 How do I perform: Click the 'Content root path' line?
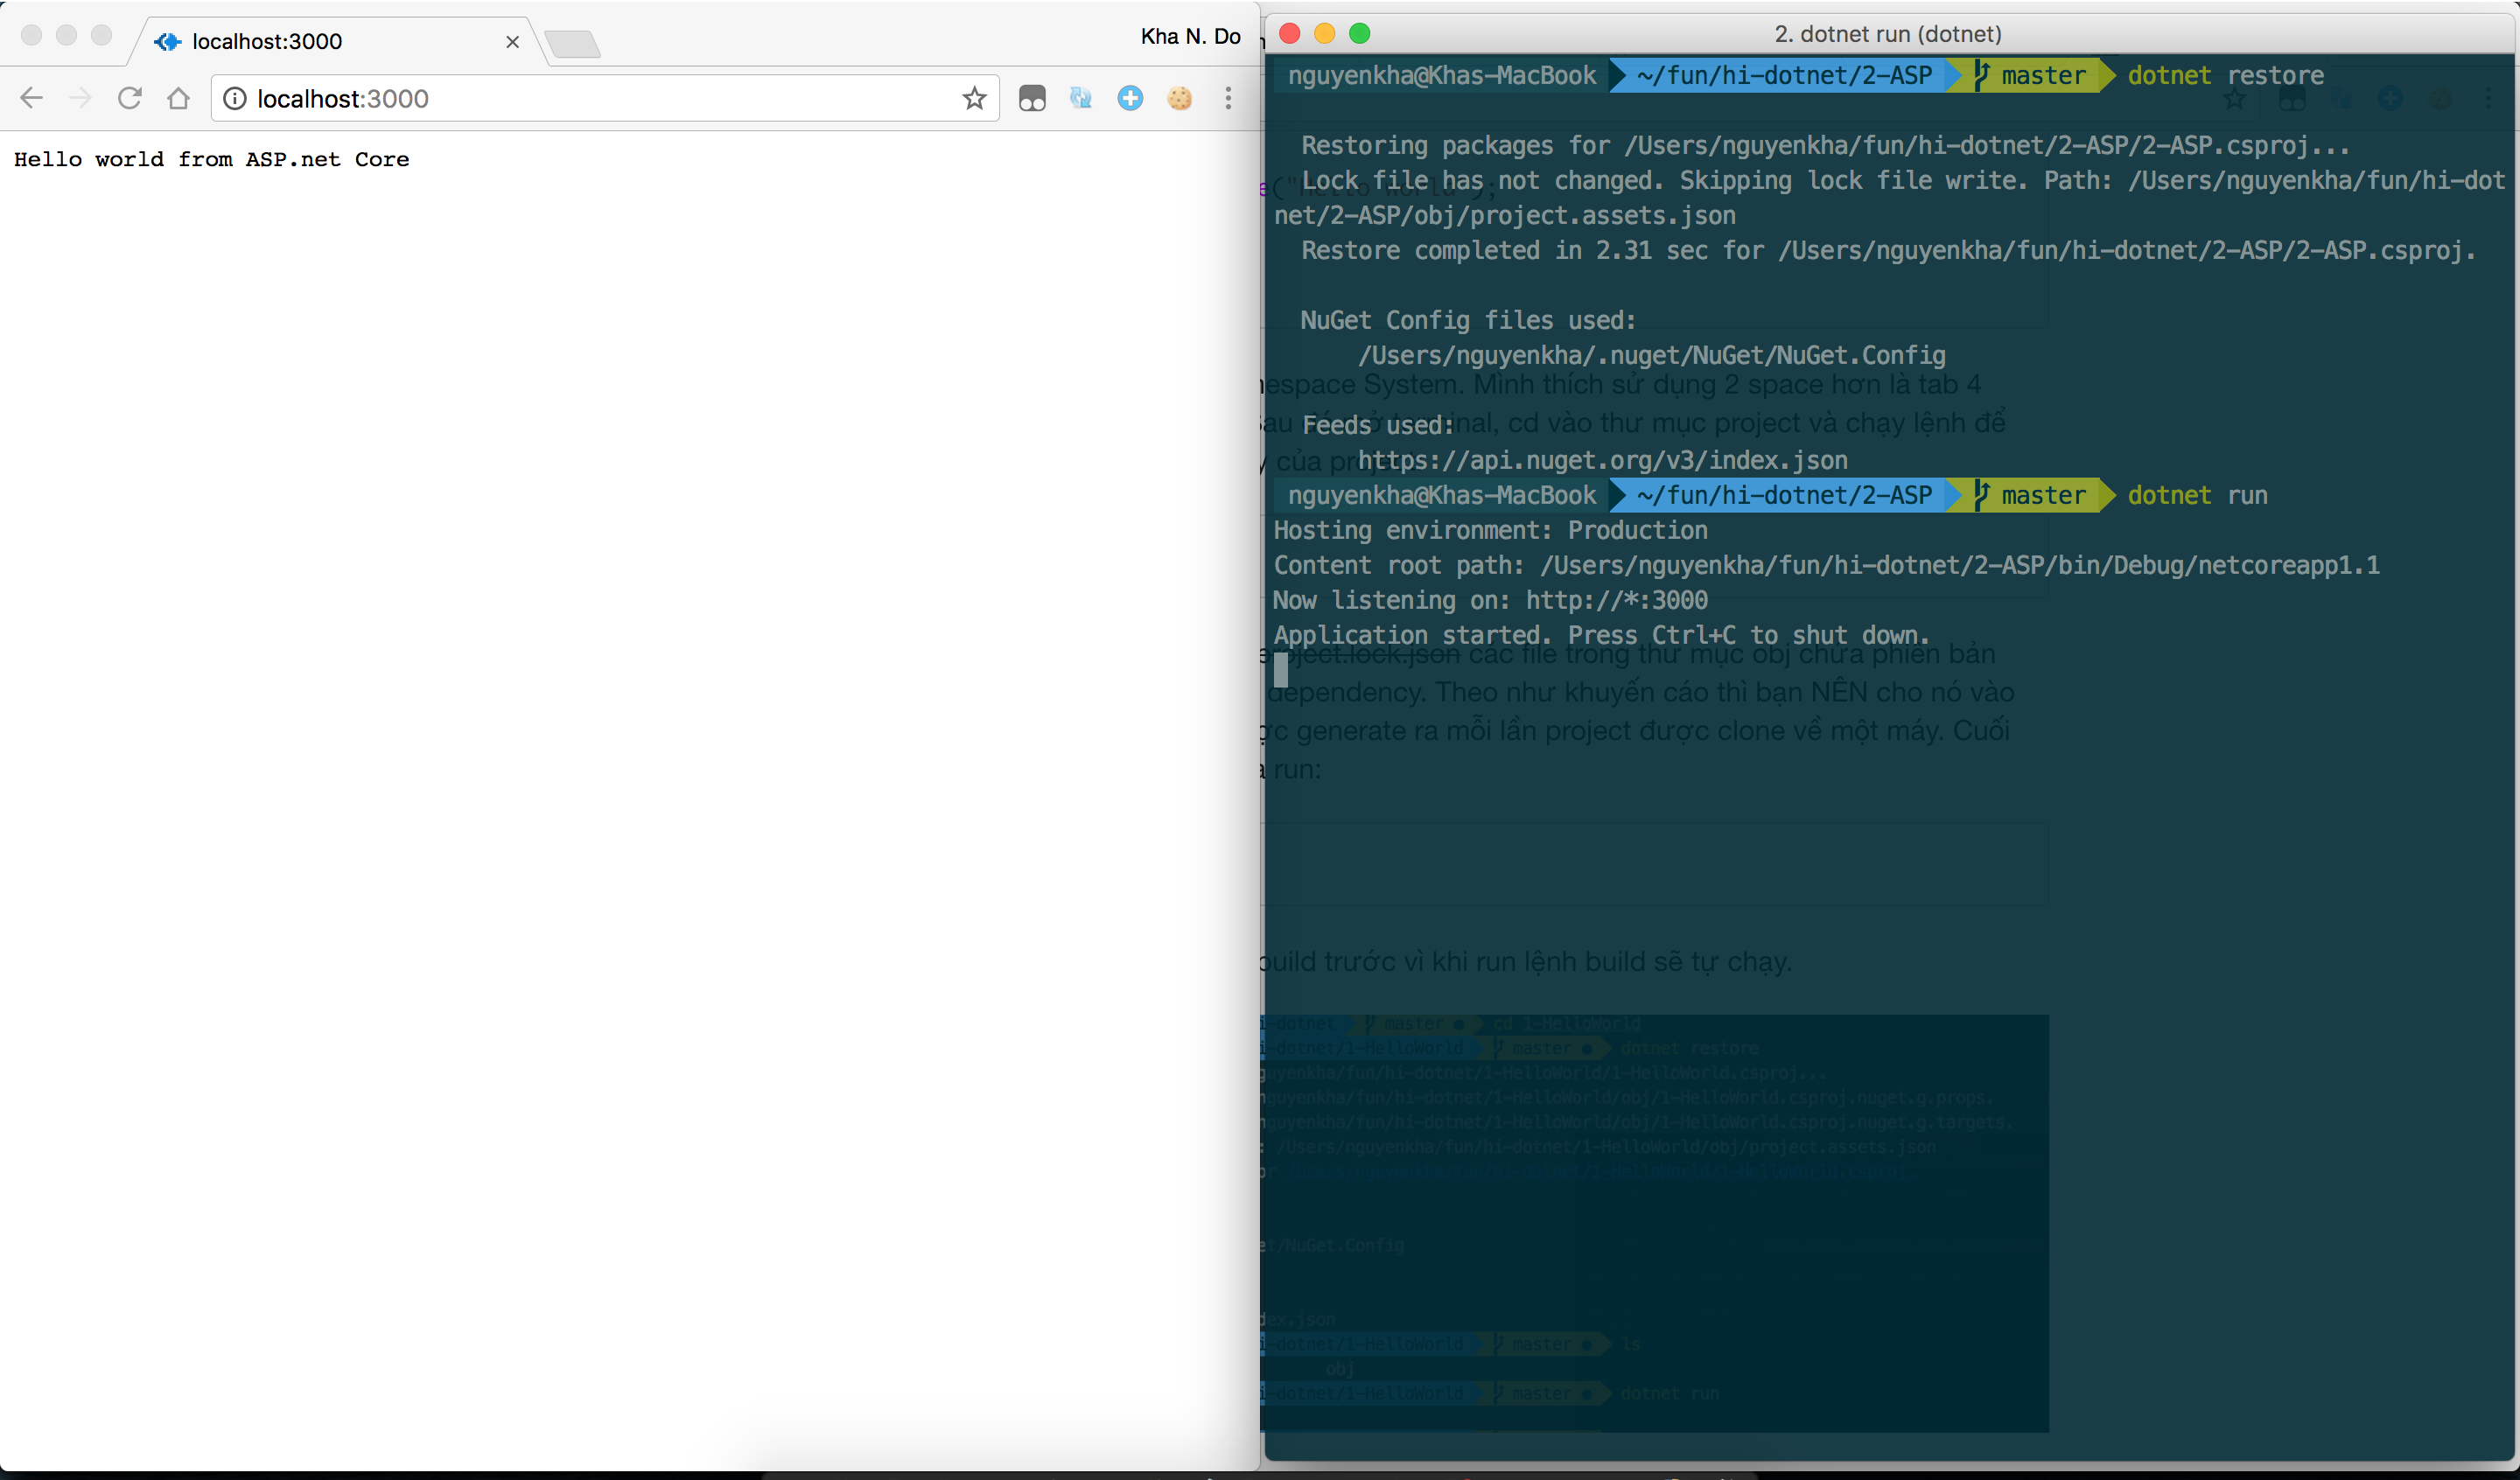(x=1827, y=565)
